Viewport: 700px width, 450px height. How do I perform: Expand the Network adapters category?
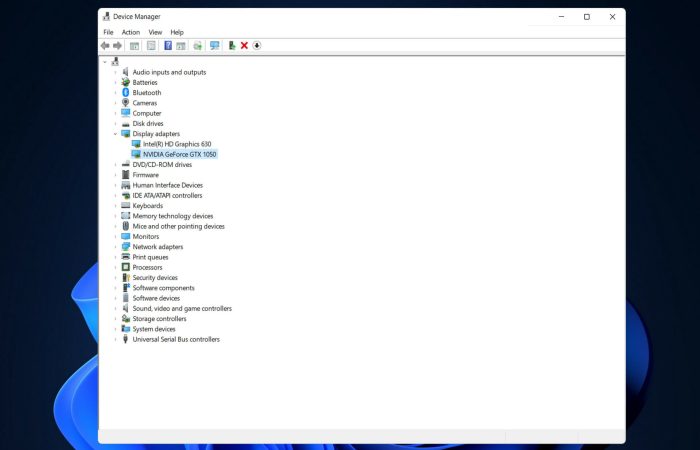115,246
